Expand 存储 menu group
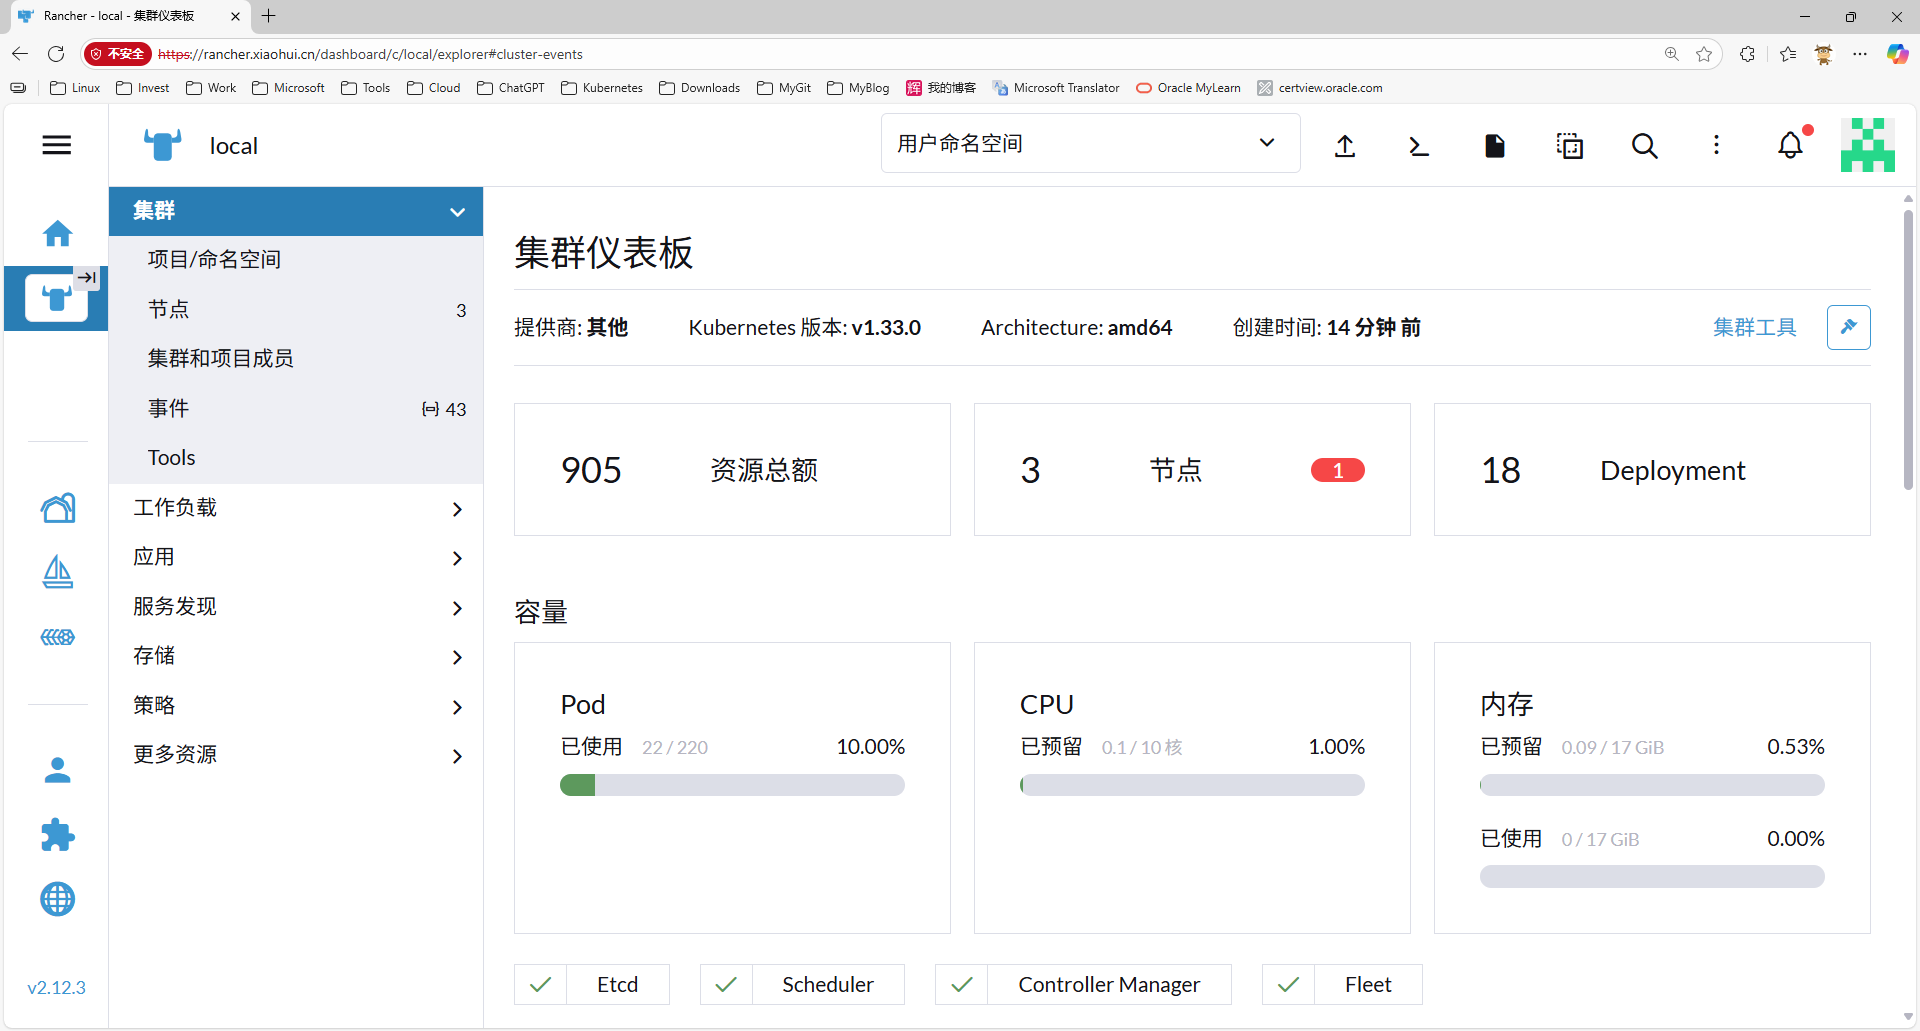This screenshot has width=1920, height=1031. [296, 656]
